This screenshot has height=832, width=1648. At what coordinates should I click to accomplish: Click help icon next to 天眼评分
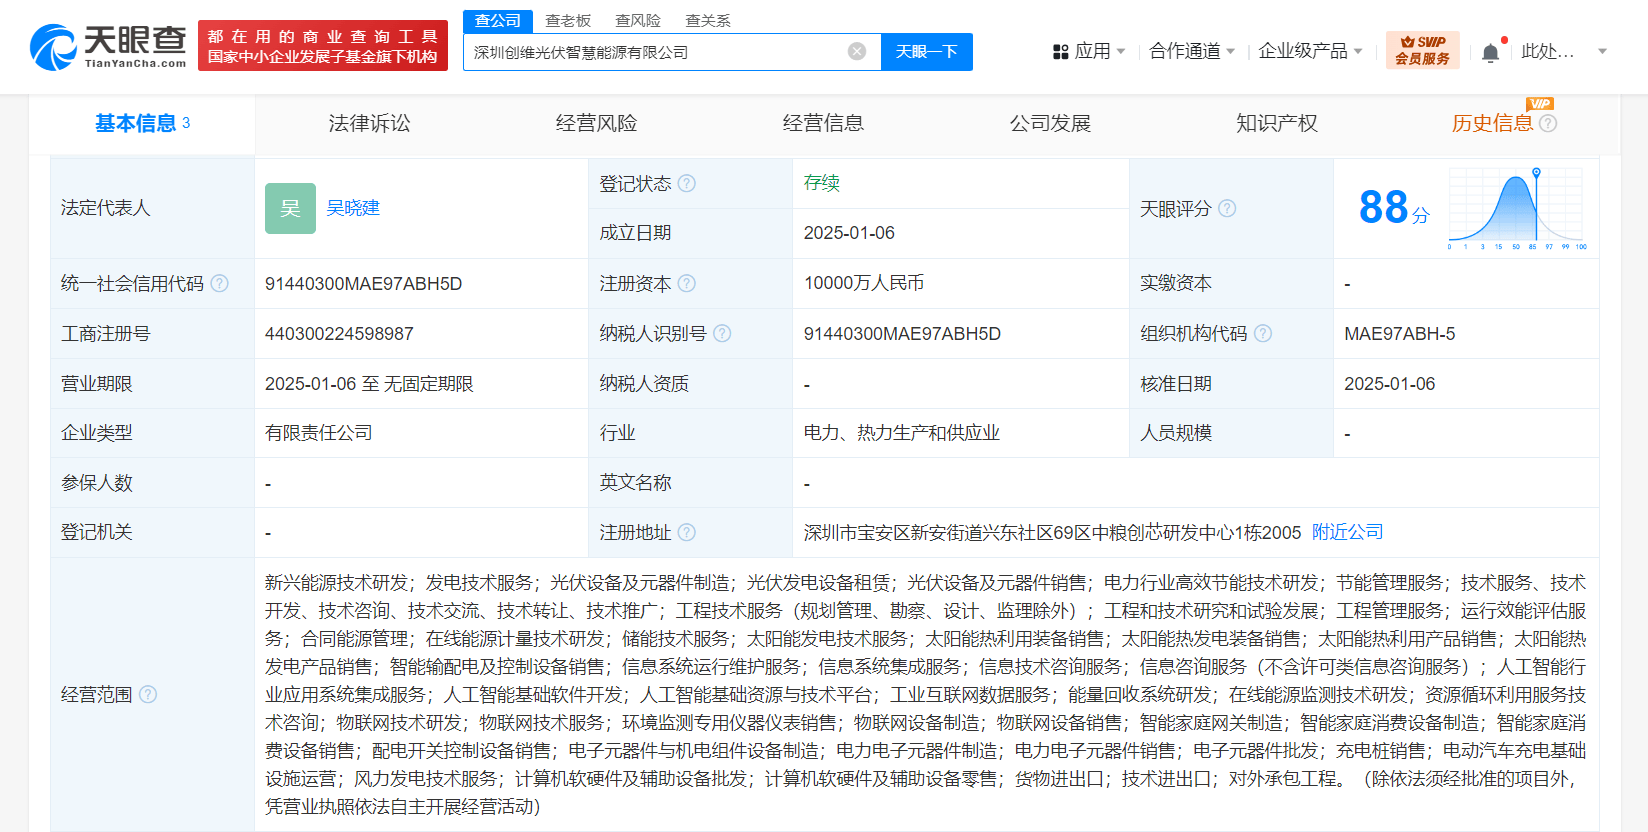tap(1227, 209)
